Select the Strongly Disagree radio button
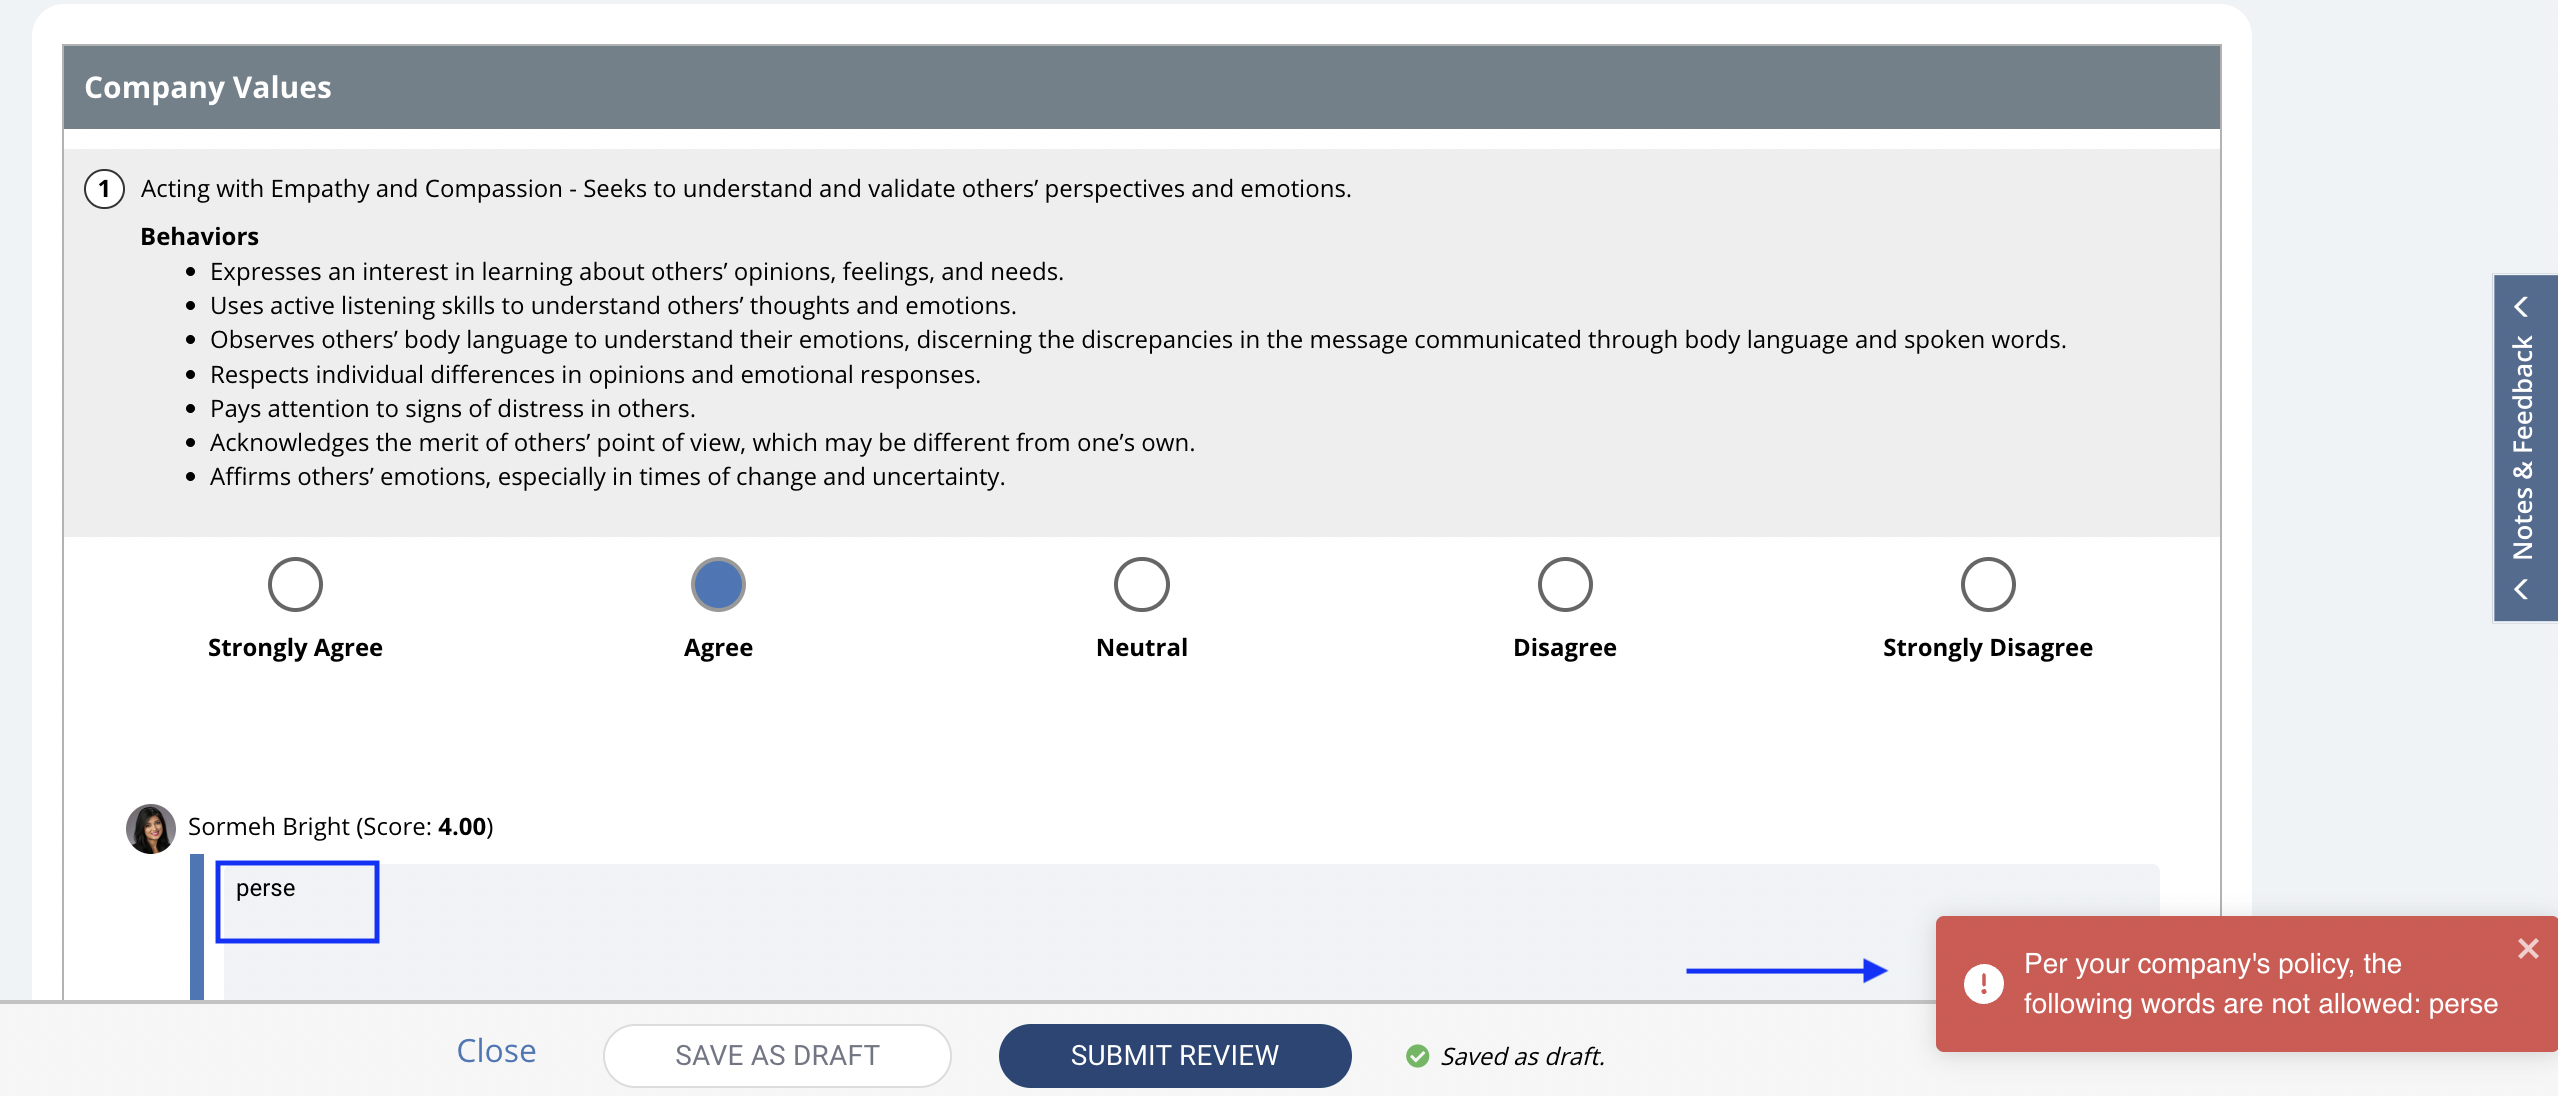2558x1096 pixels. (1987, 584)
